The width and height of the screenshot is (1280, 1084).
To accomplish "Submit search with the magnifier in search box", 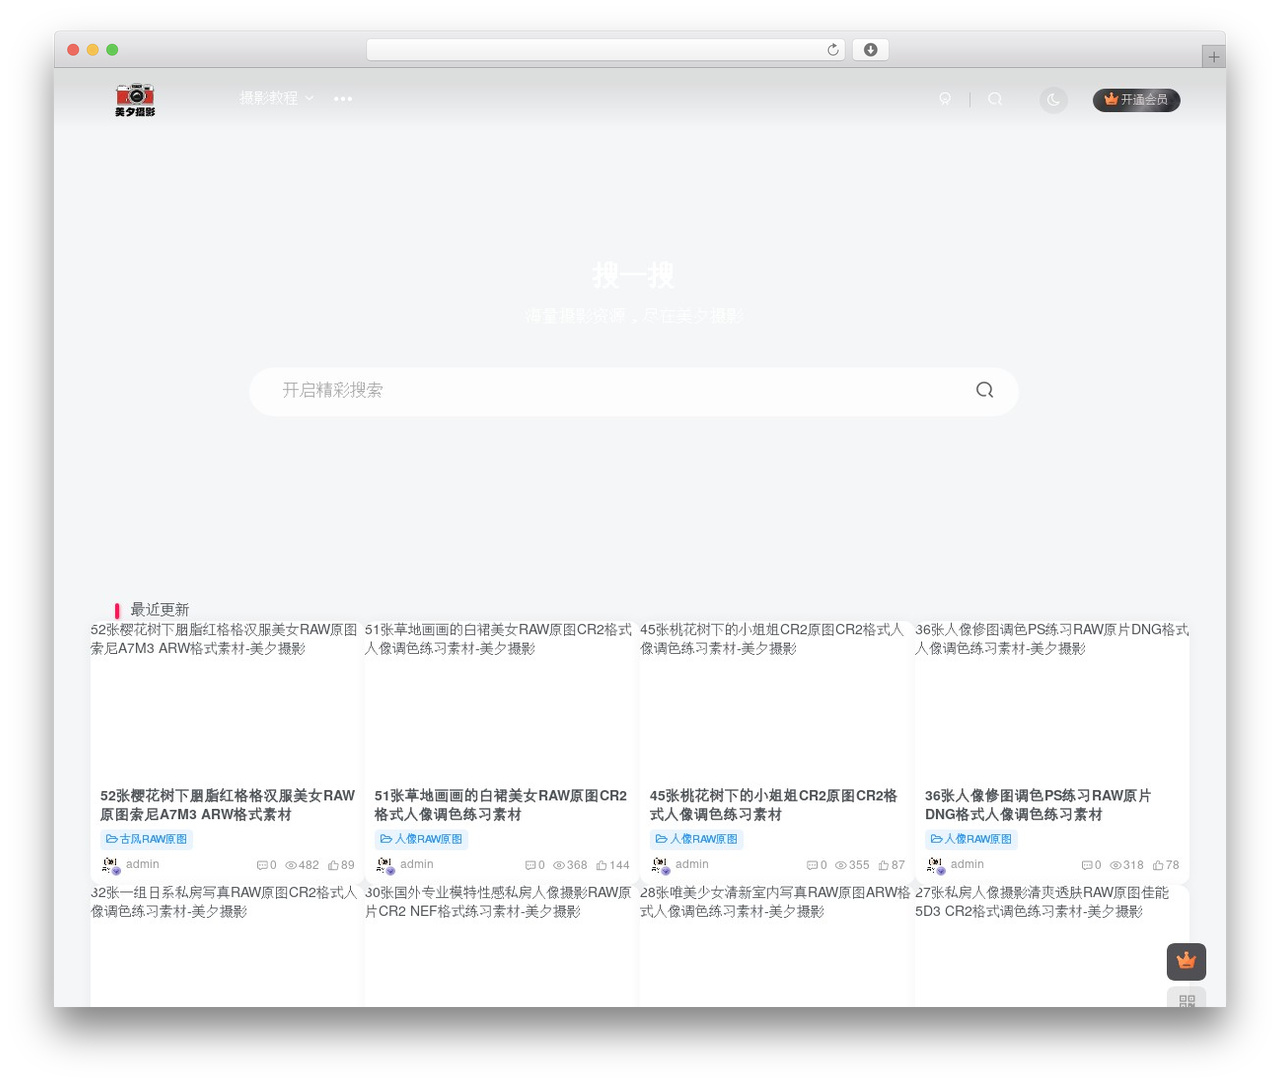I will pos(985,390).
